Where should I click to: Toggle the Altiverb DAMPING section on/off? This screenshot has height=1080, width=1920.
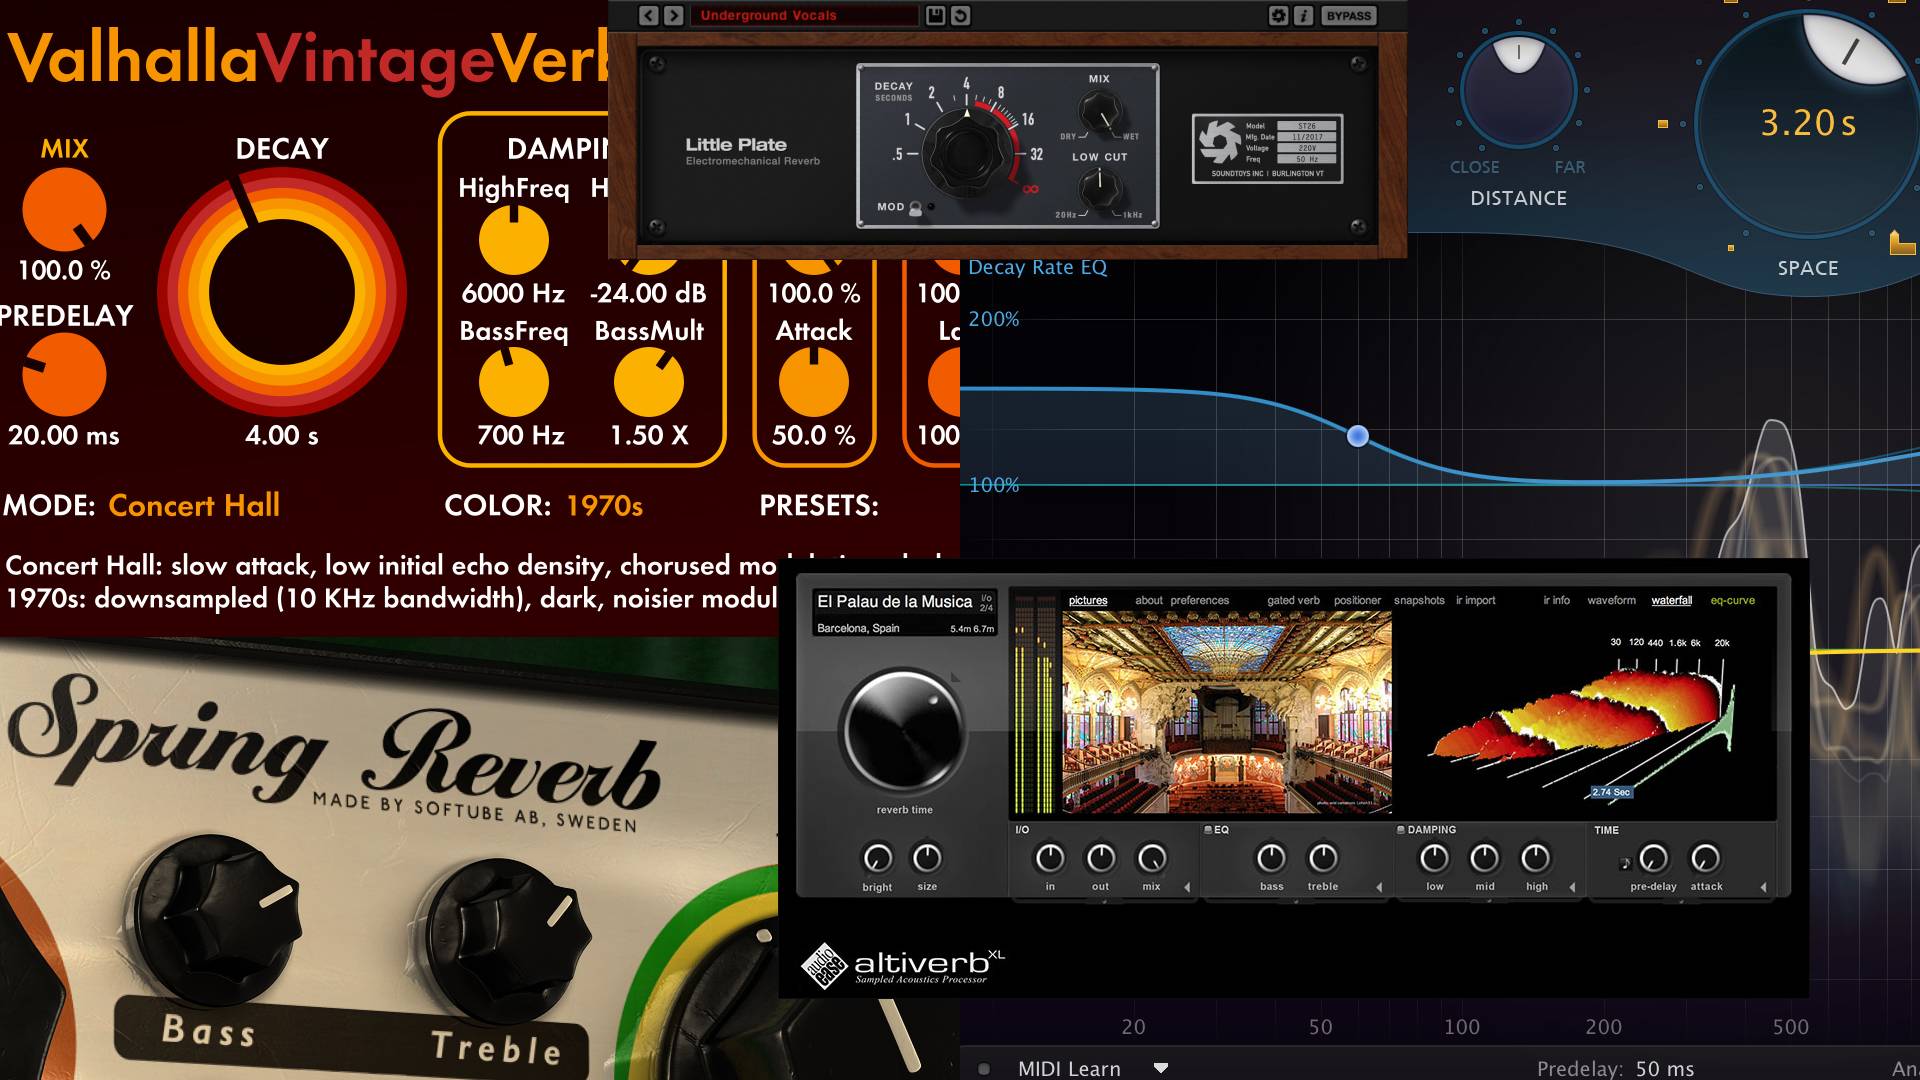pyautogui.click(x=1401, y=830)
